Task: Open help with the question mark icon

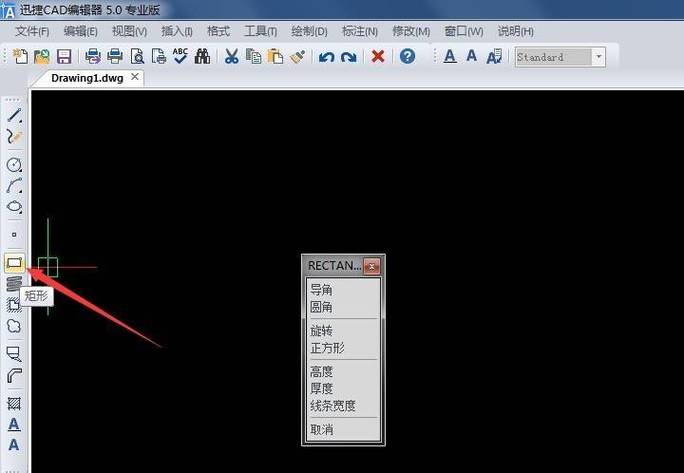Action: (x=407, y=56)
